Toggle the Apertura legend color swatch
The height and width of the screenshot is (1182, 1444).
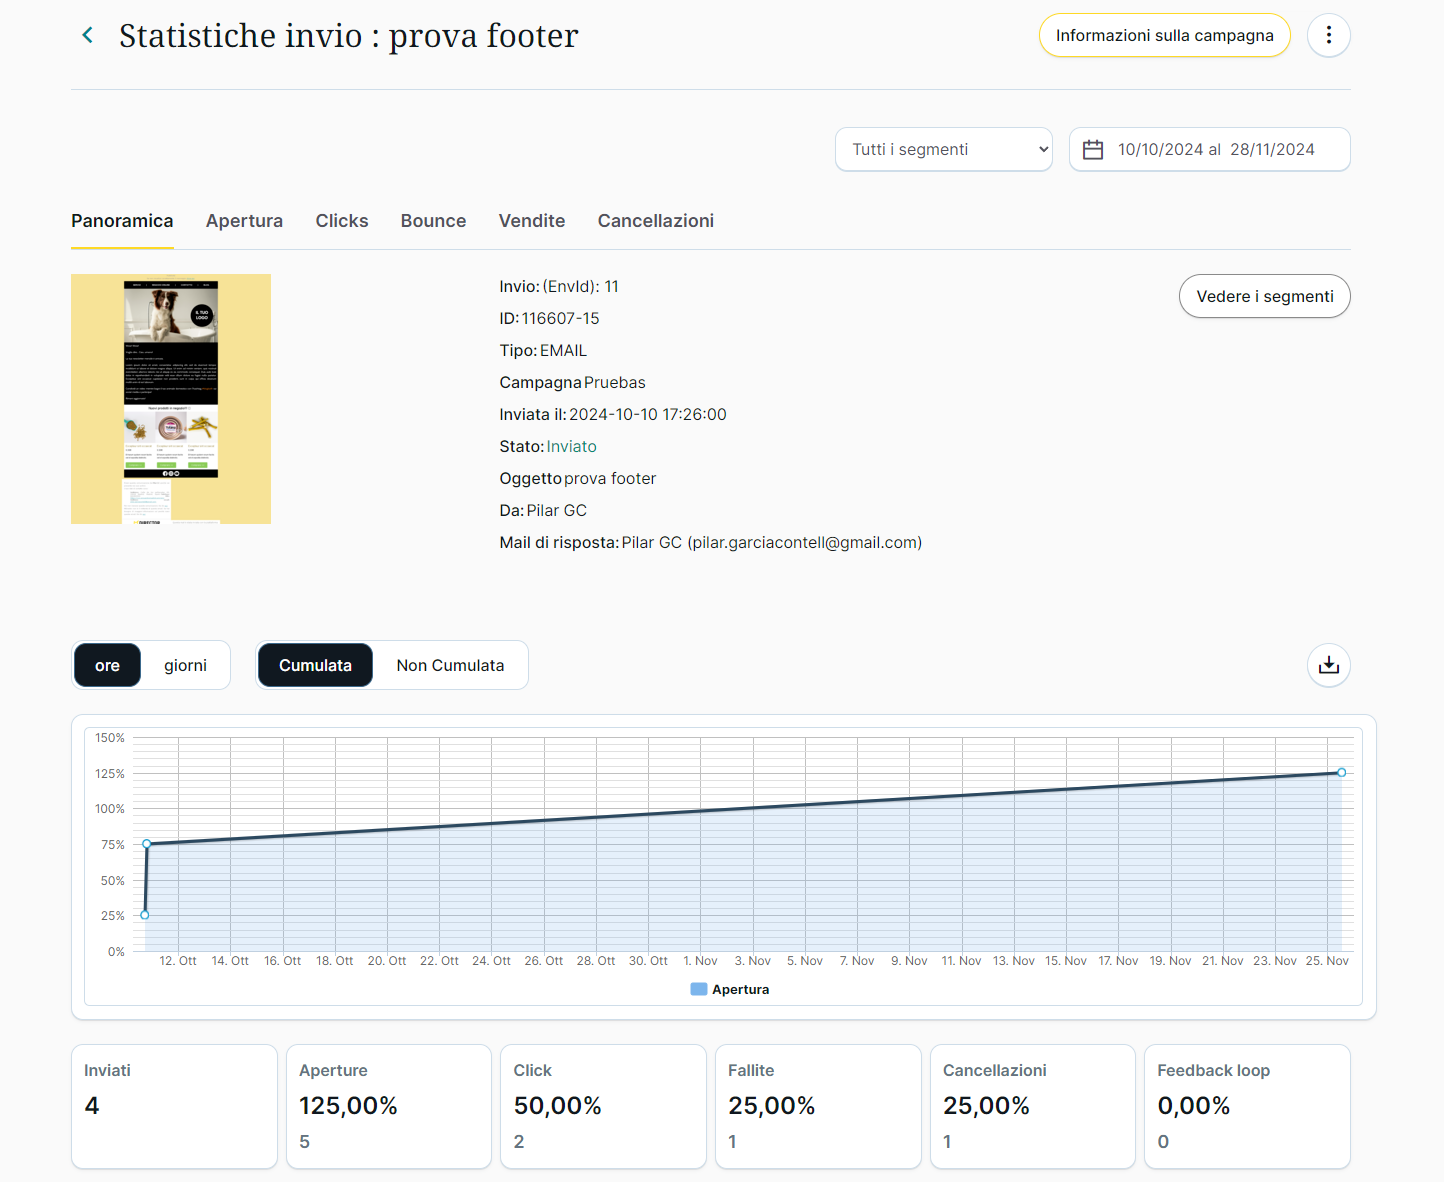[x=699, y=989]
